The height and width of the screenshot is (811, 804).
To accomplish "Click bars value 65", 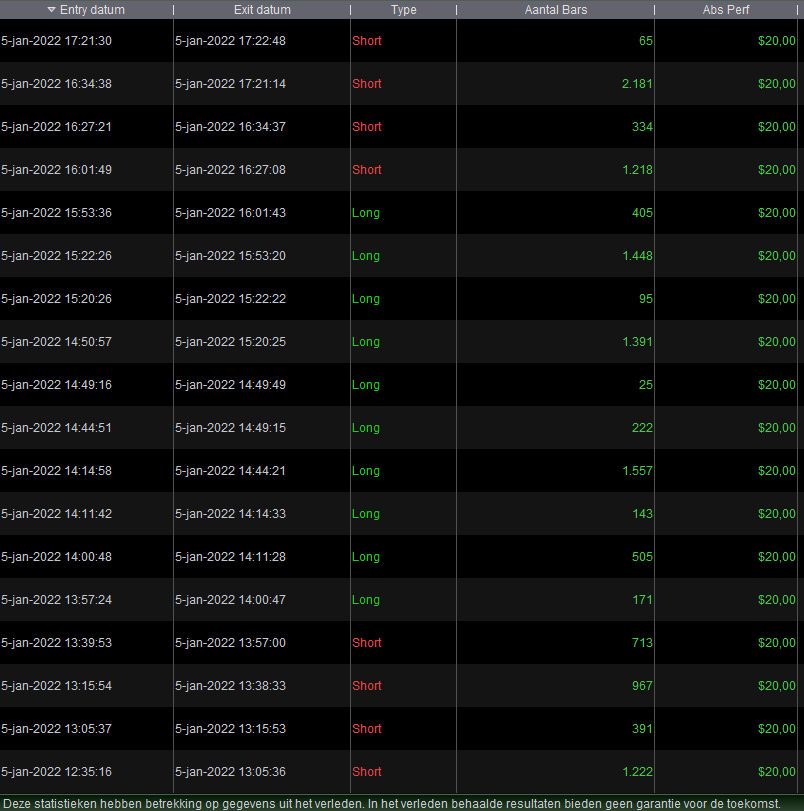I will [x=646, y=41].
